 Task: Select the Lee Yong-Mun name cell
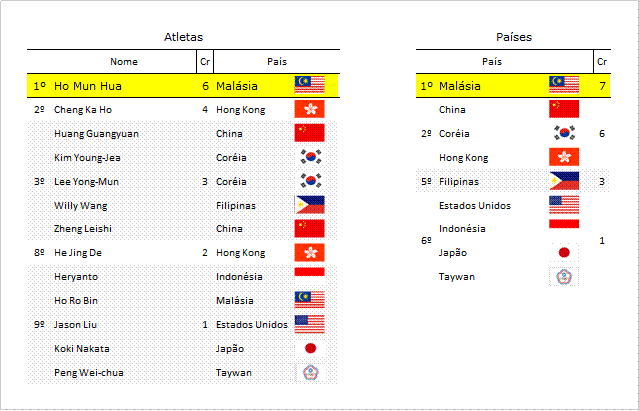pyautogui.click(x=86, y=182)
